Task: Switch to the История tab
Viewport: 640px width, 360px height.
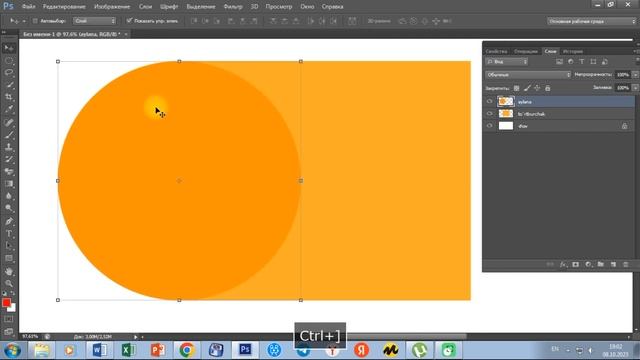Action: pos(573,51)
